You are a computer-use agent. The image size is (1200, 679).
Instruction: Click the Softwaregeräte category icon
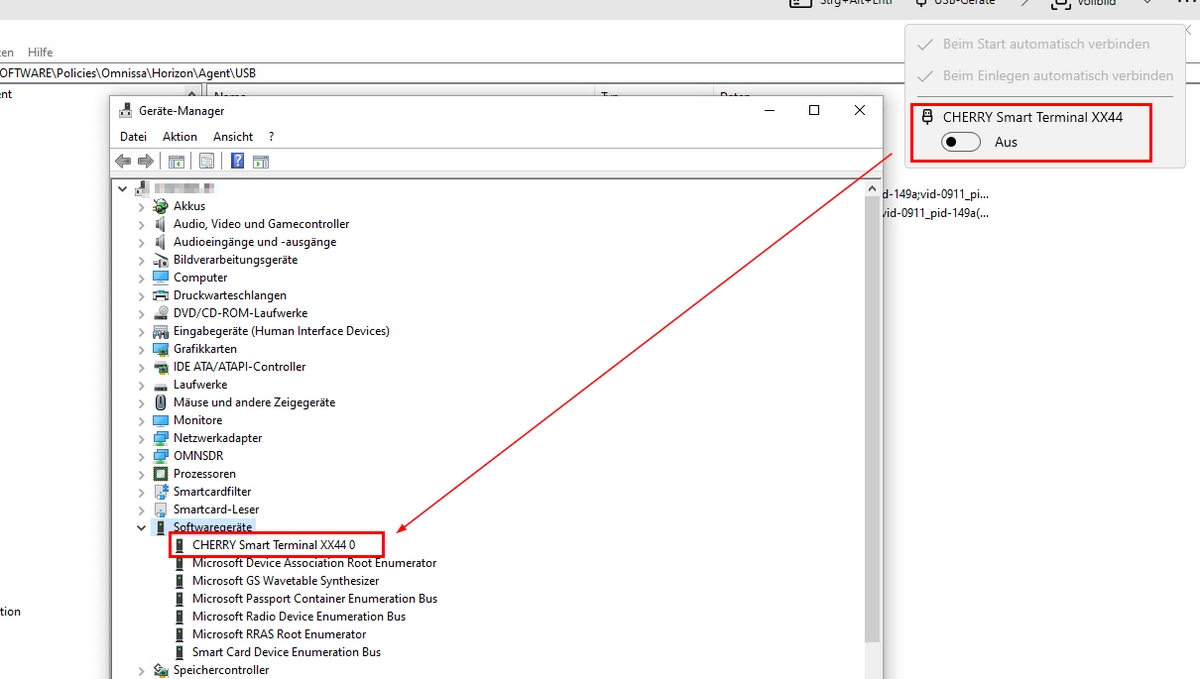(x=161, y=527)
